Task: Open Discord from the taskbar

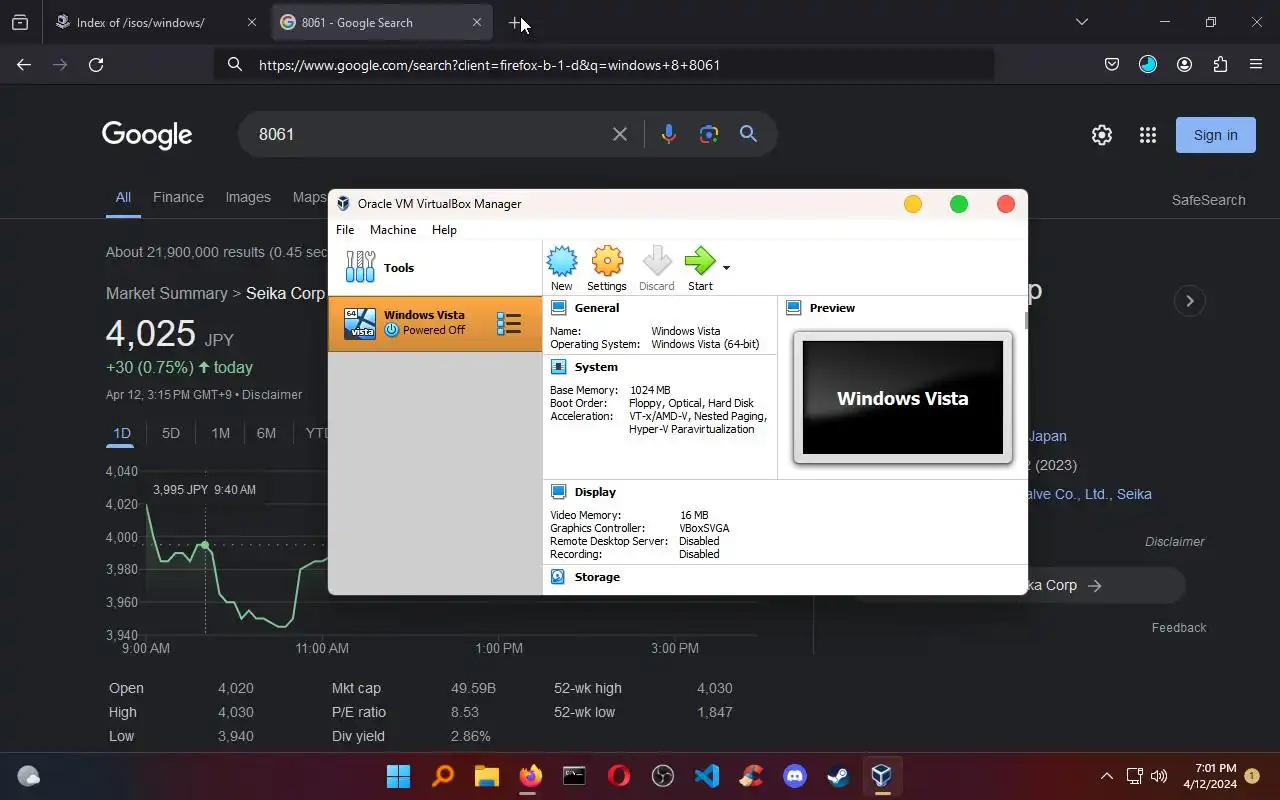Action: 795,776
